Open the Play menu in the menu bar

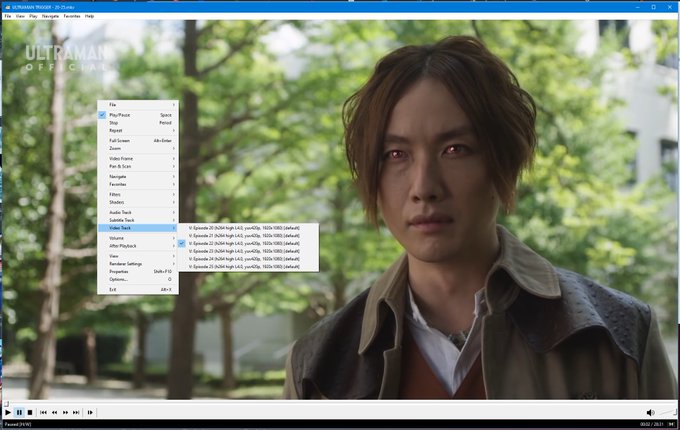click(x=33, y=16)
